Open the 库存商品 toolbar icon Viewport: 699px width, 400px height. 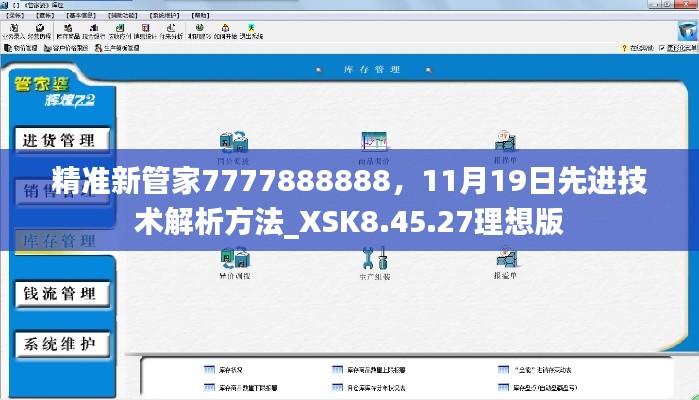click(x=68, y=31)
